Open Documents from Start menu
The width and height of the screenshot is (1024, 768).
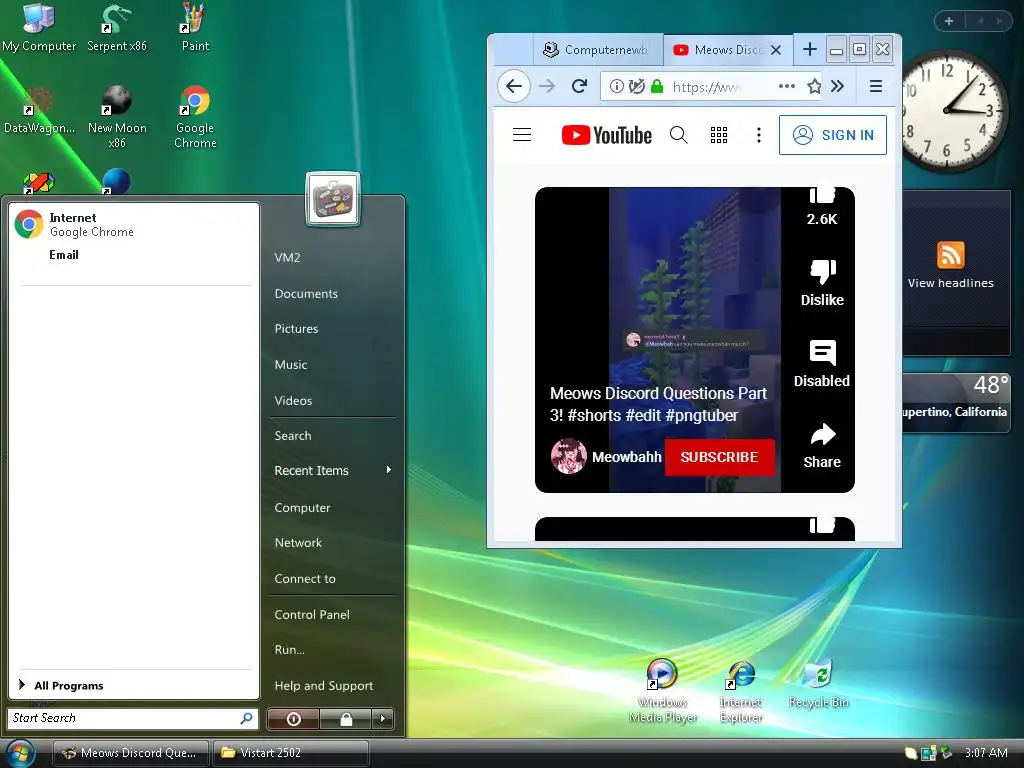click(306, 294)
